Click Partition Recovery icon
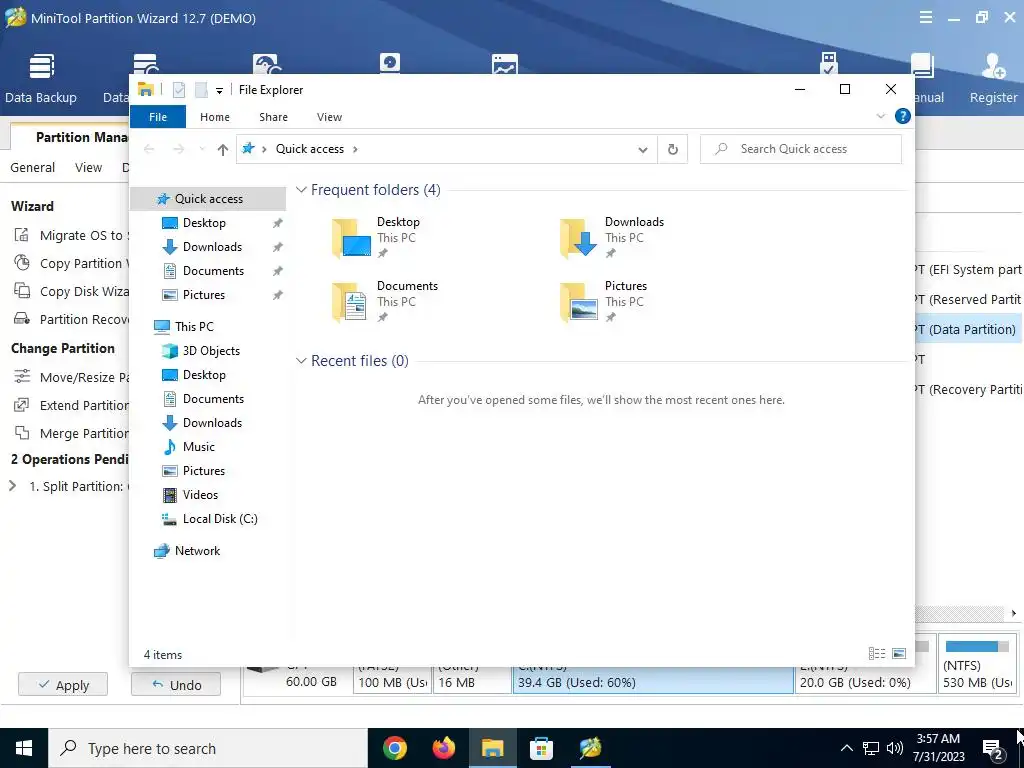Image resolution: width=1024 pixels, height=768 pixels. 22,319
